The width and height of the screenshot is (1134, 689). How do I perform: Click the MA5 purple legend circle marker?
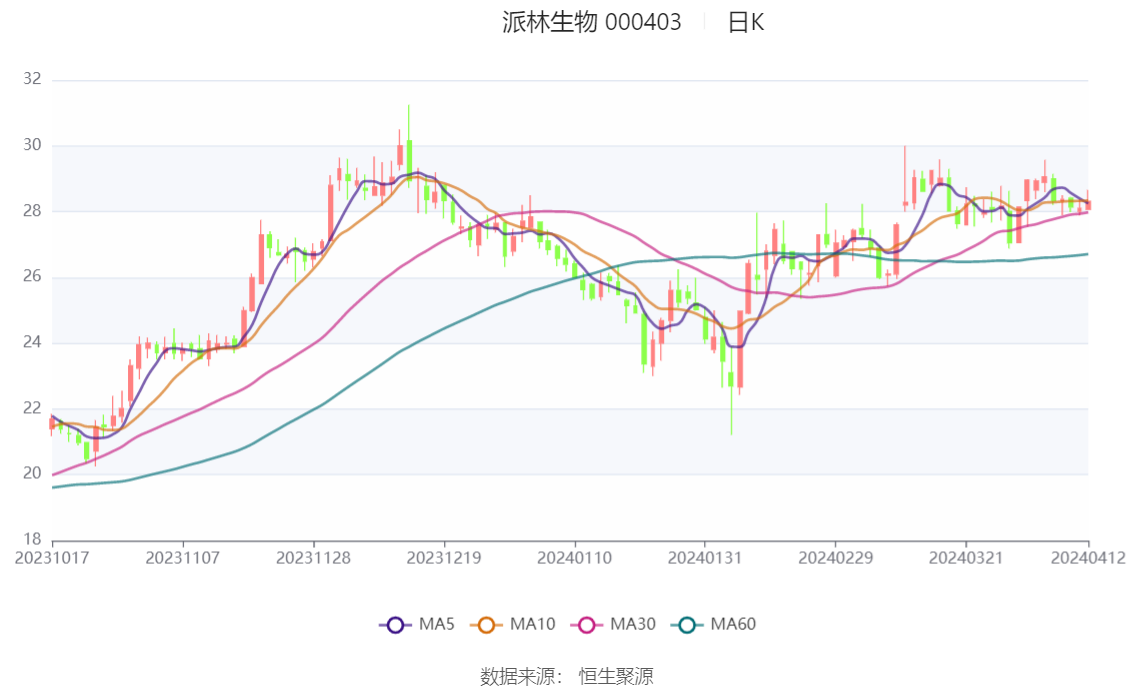394,625
